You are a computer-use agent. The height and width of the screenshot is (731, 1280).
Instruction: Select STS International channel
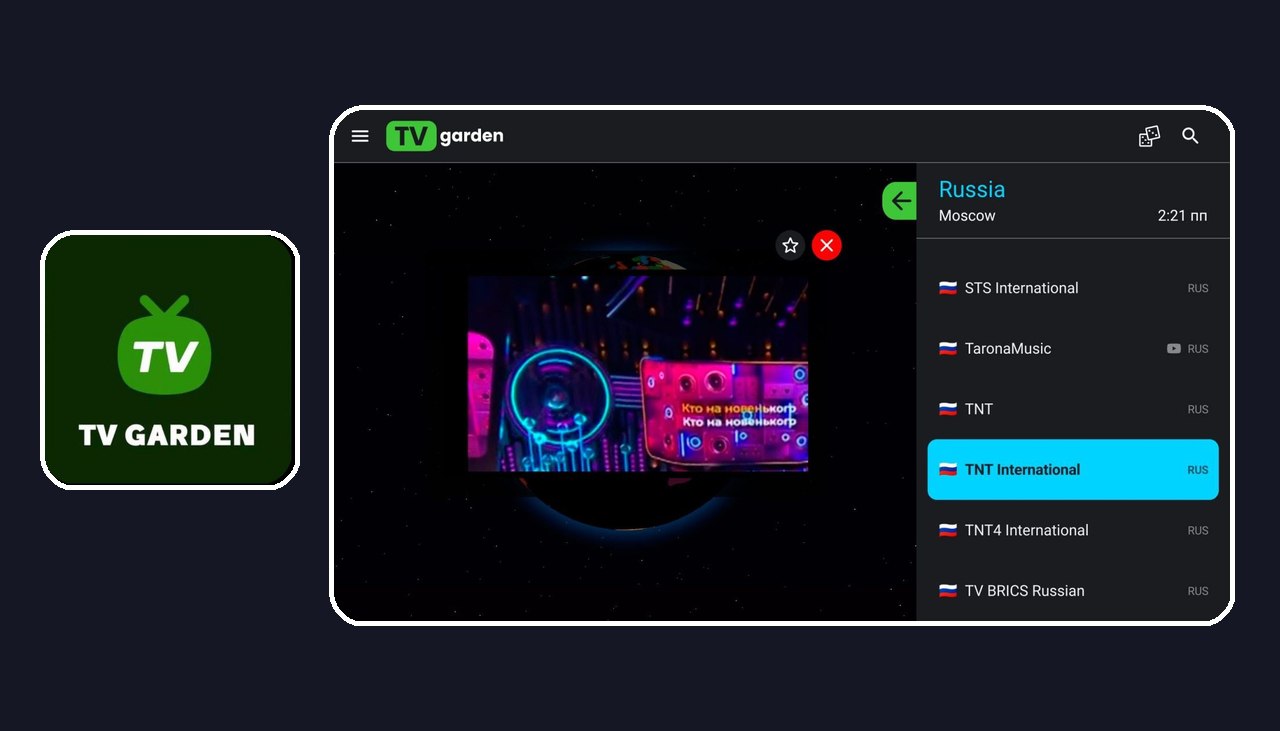point(1073,288)
